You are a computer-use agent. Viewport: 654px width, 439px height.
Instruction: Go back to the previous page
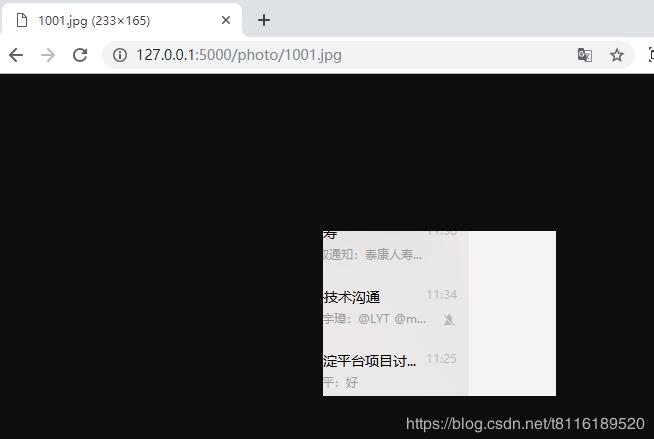[16, 55]
